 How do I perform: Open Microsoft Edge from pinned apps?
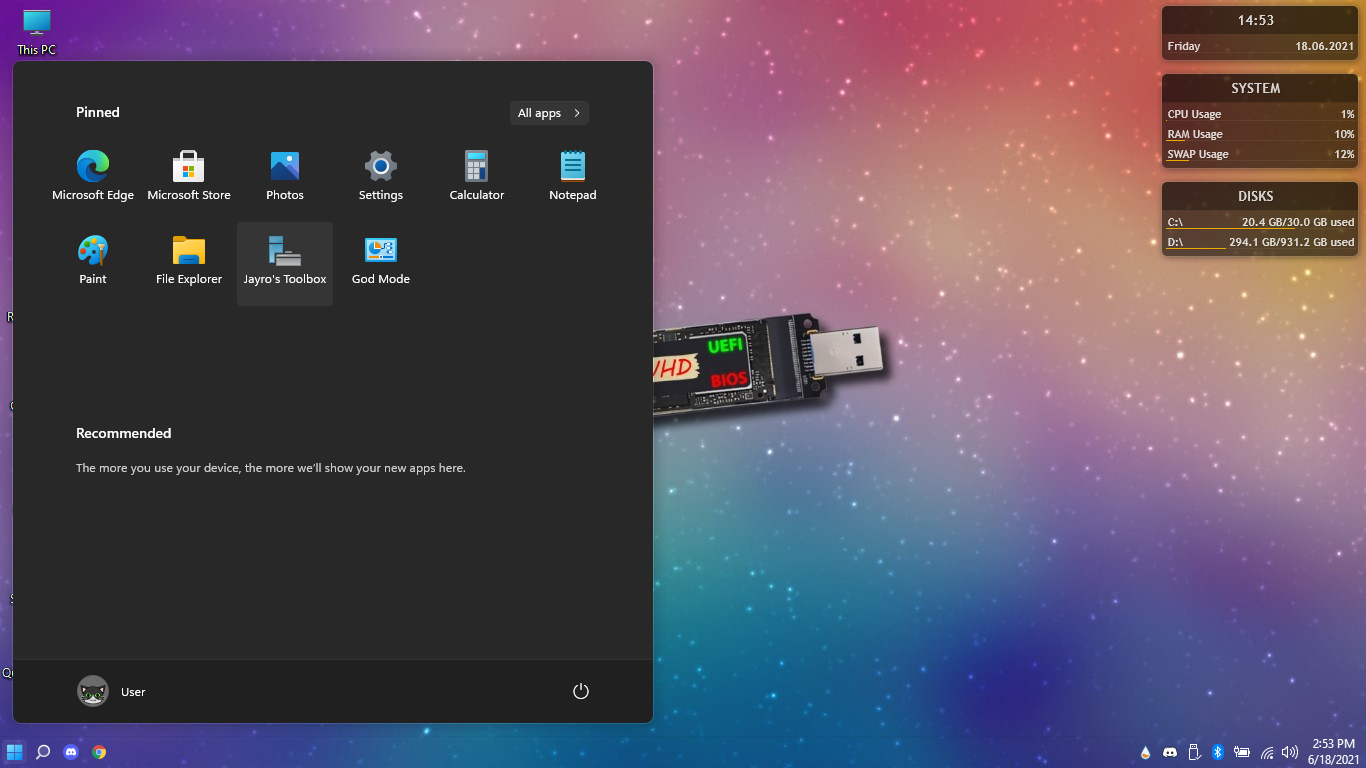point(93,176)
